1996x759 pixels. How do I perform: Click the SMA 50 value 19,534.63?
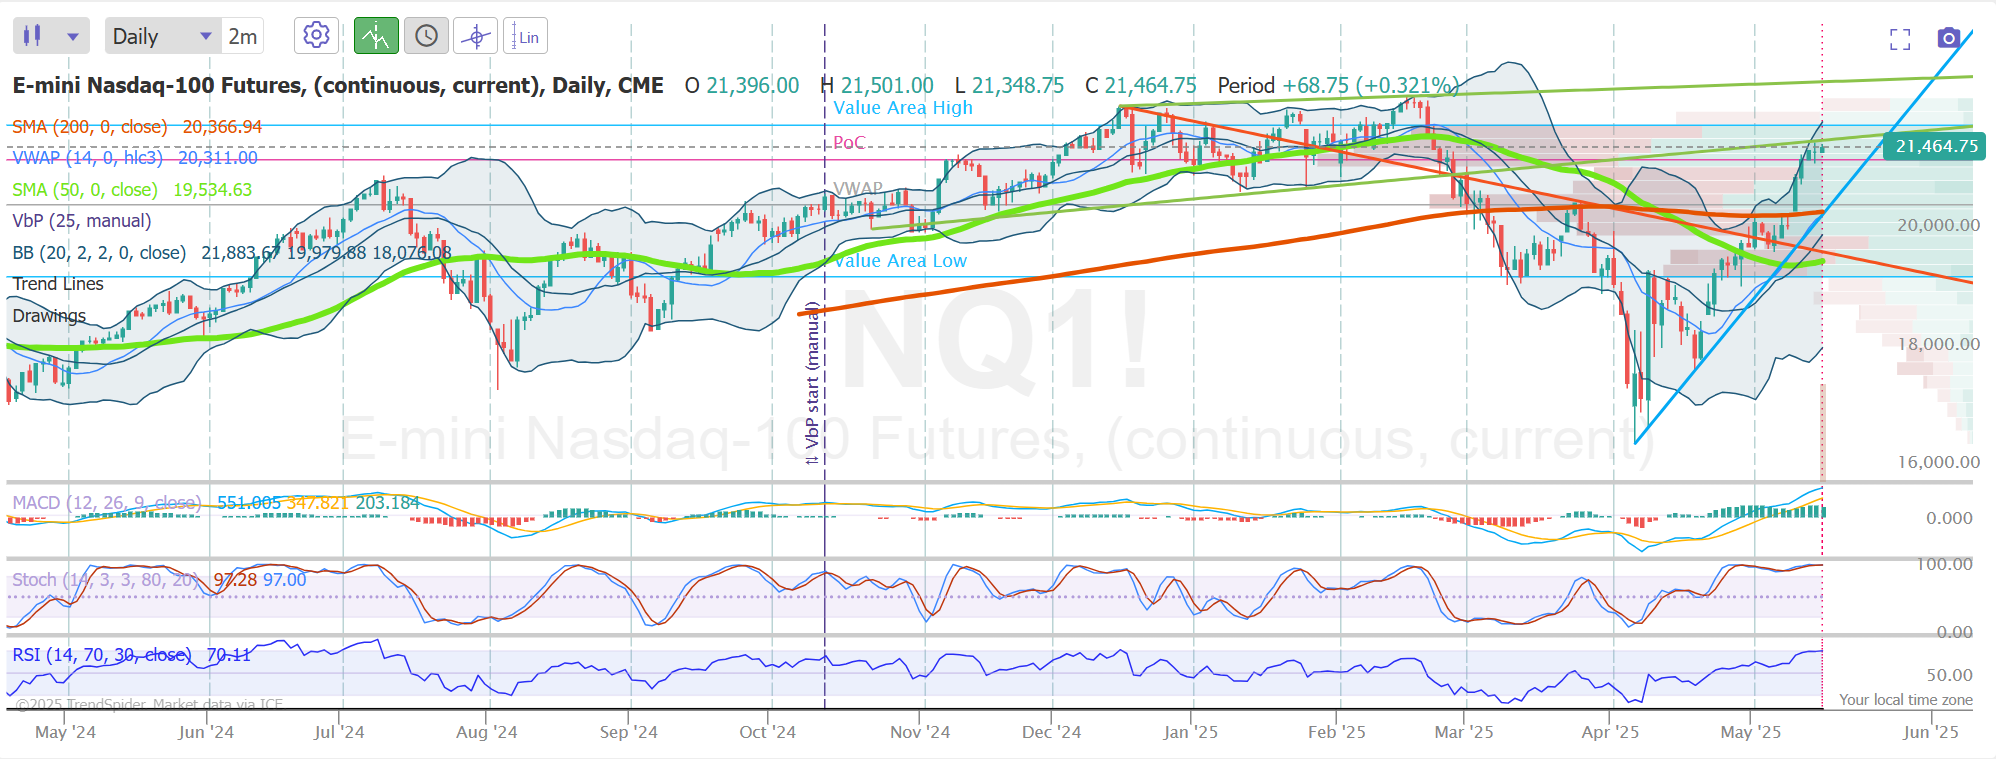click(x=212, y=190)
